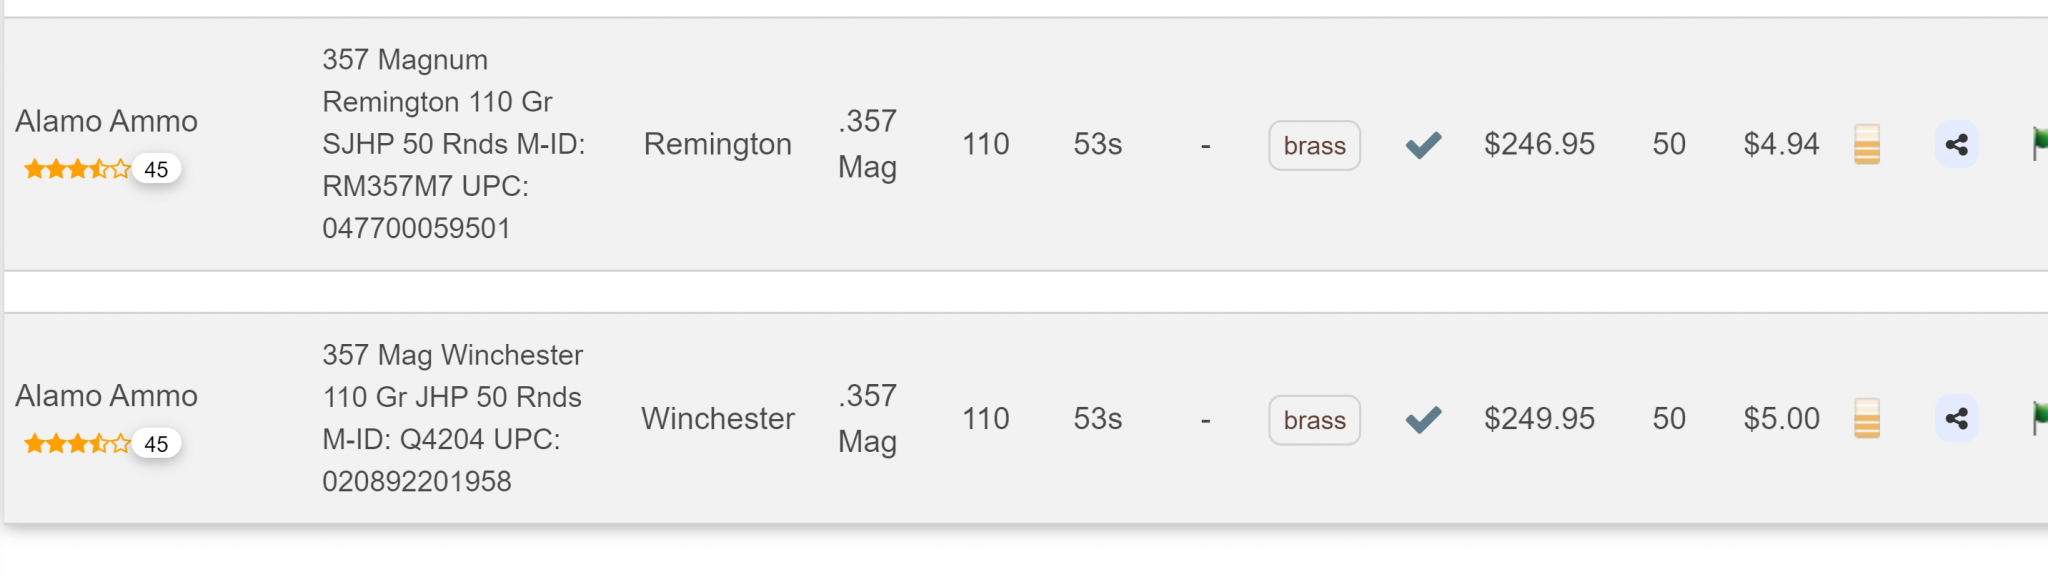
Task: Open 357 Magnum Remington 110 Gr SJHP listing
Action: [x=454, y=144]
